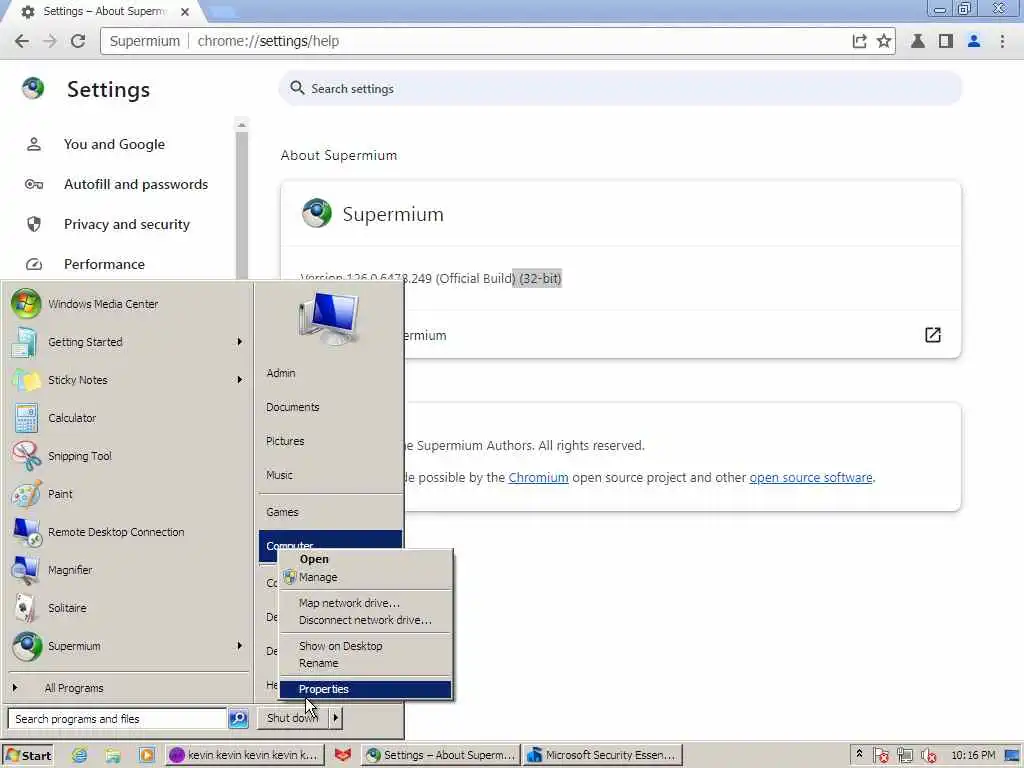The width and height of the screenshot is (1024, 768).
Task: Click the network tray icon
Action: click(x=904, y=755)
